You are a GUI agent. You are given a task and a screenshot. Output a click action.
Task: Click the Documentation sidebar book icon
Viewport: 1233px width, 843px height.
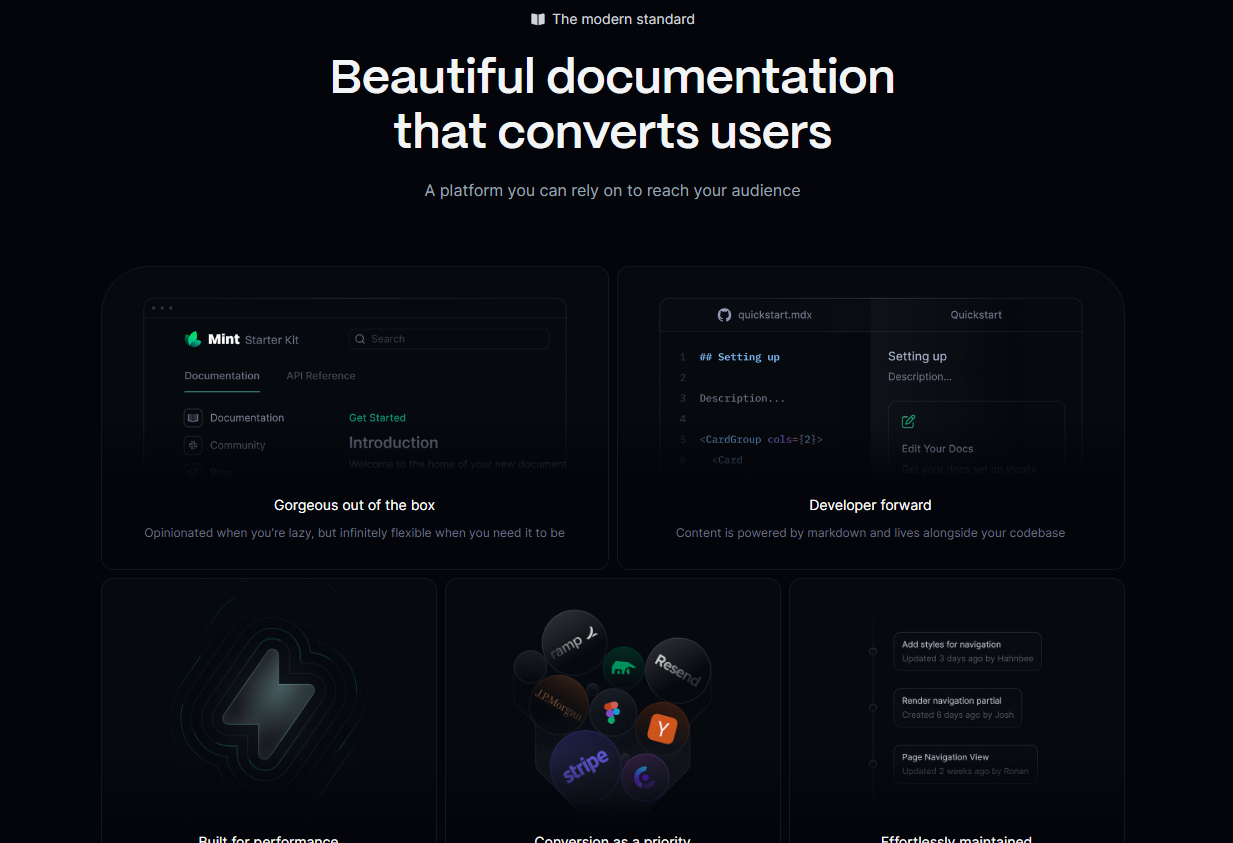[193, 418]
